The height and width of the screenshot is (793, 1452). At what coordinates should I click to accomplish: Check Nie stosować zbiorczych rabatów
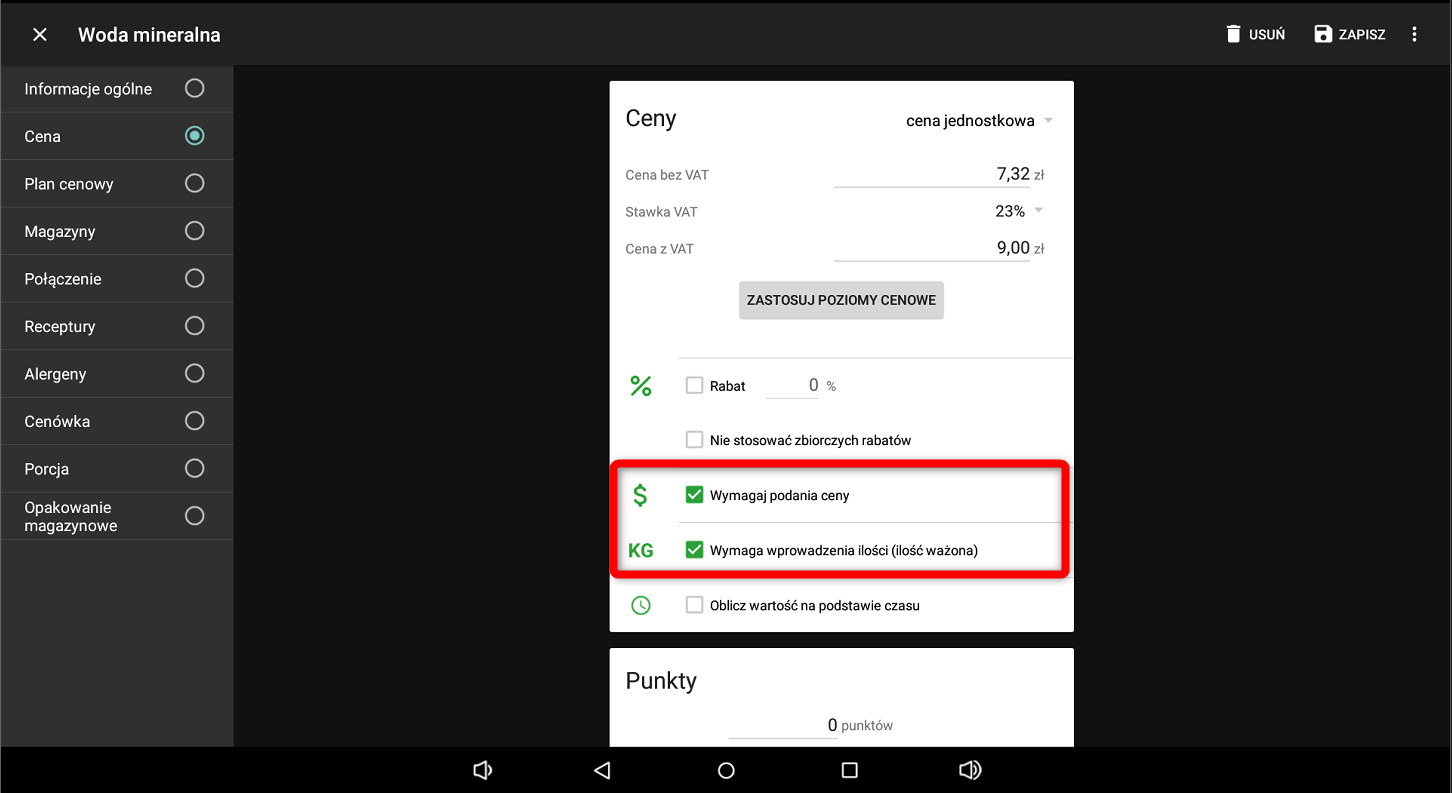coord(694,440)
